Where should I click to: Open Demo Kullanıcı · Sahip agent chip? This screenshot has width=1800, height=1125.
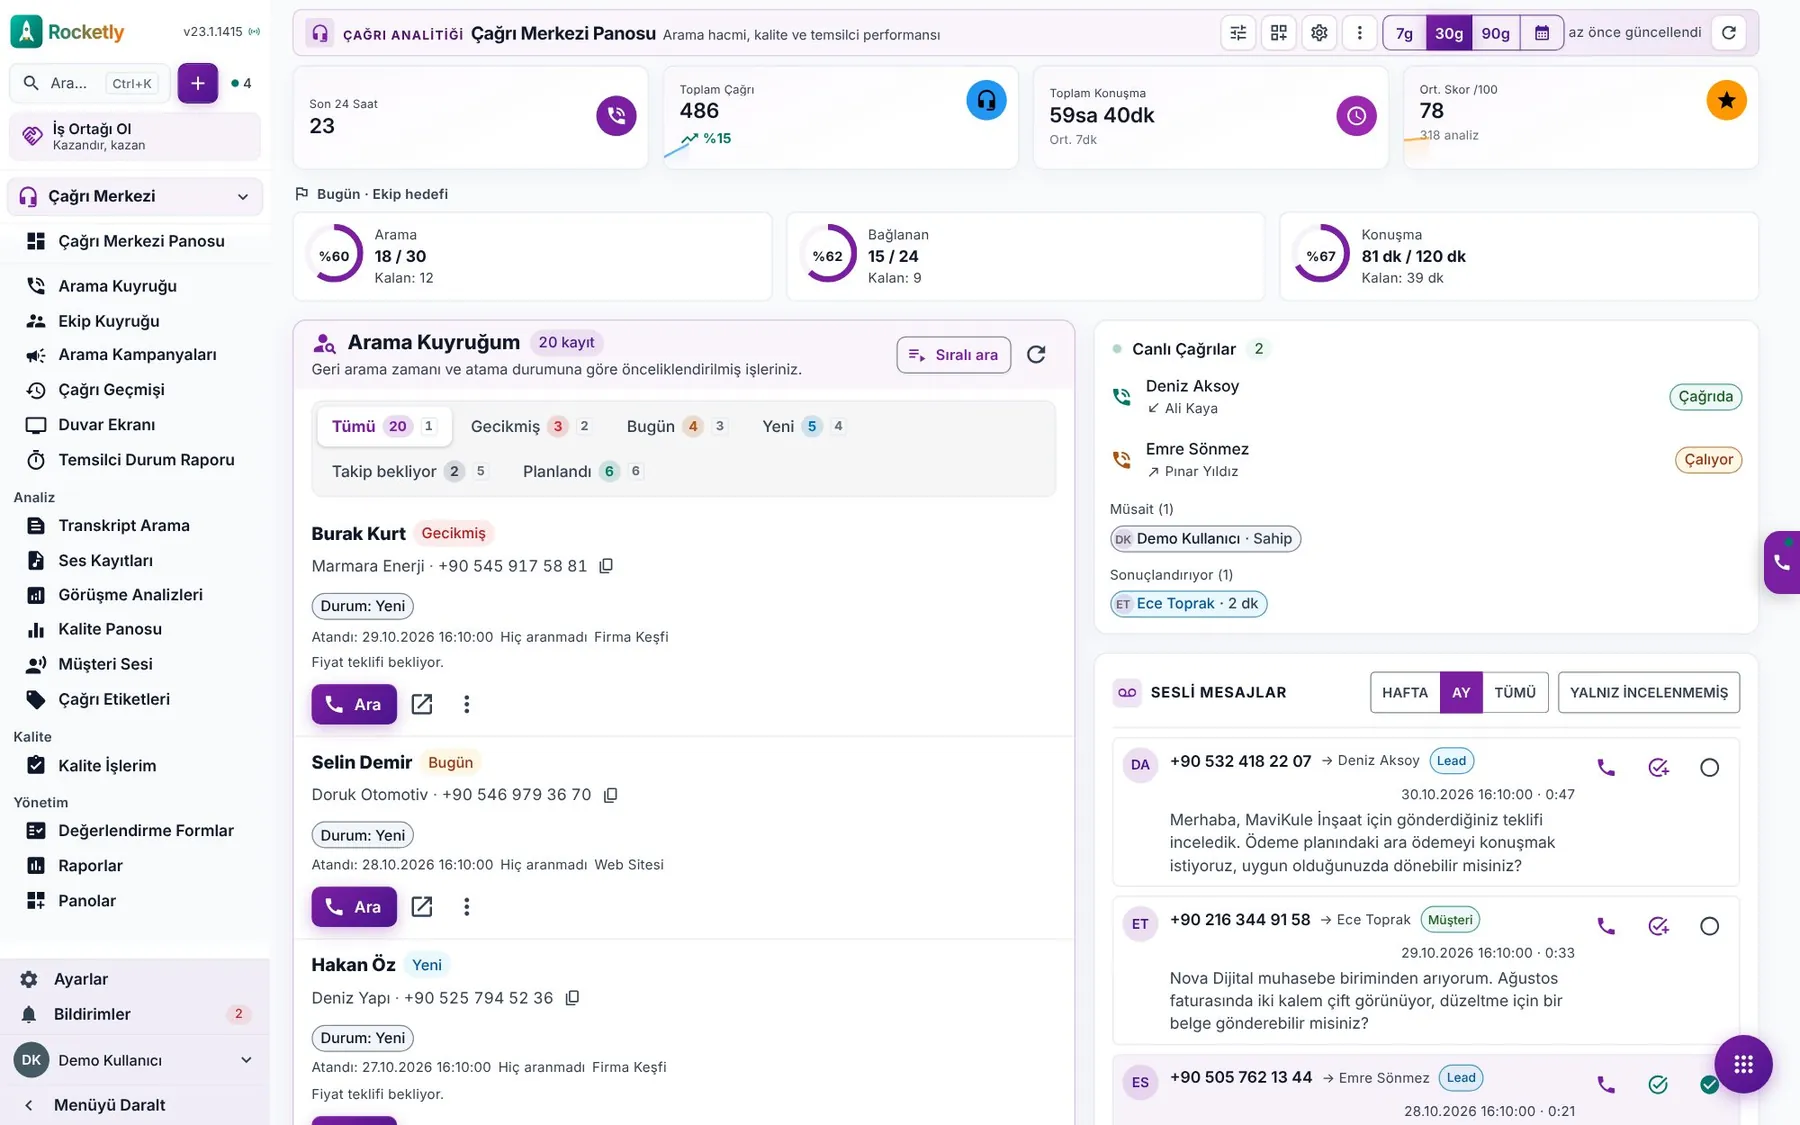1205,539
